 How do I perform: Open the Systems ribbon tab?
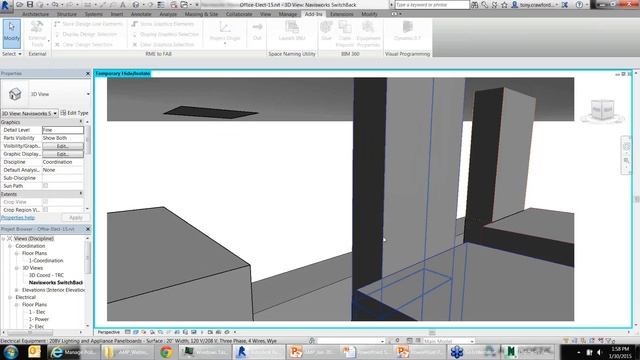click(93, 14)
